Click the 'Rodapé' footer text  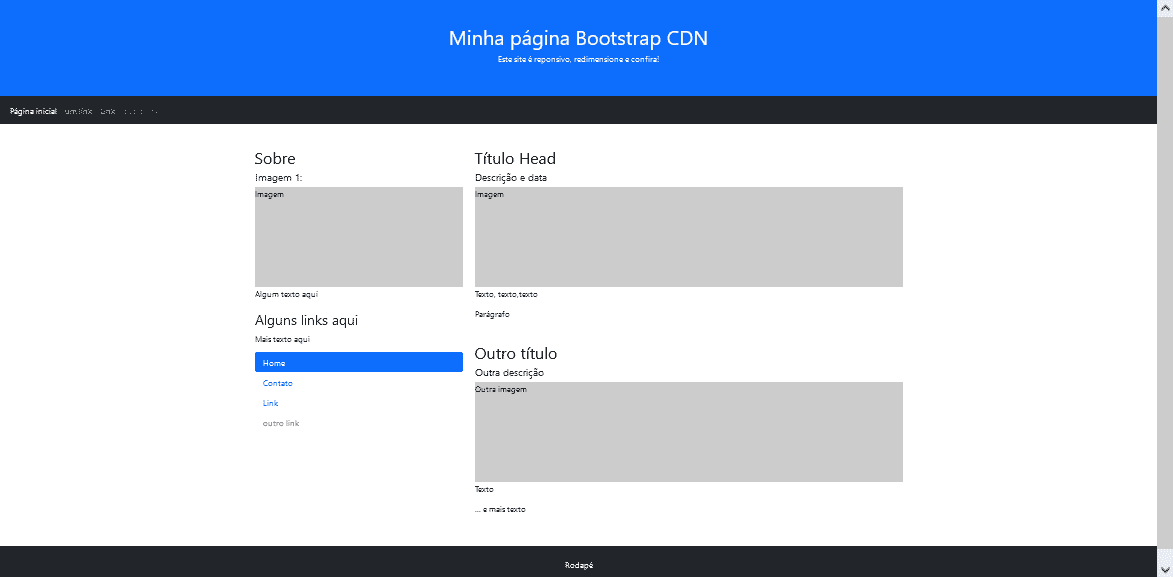pos(578,566)
